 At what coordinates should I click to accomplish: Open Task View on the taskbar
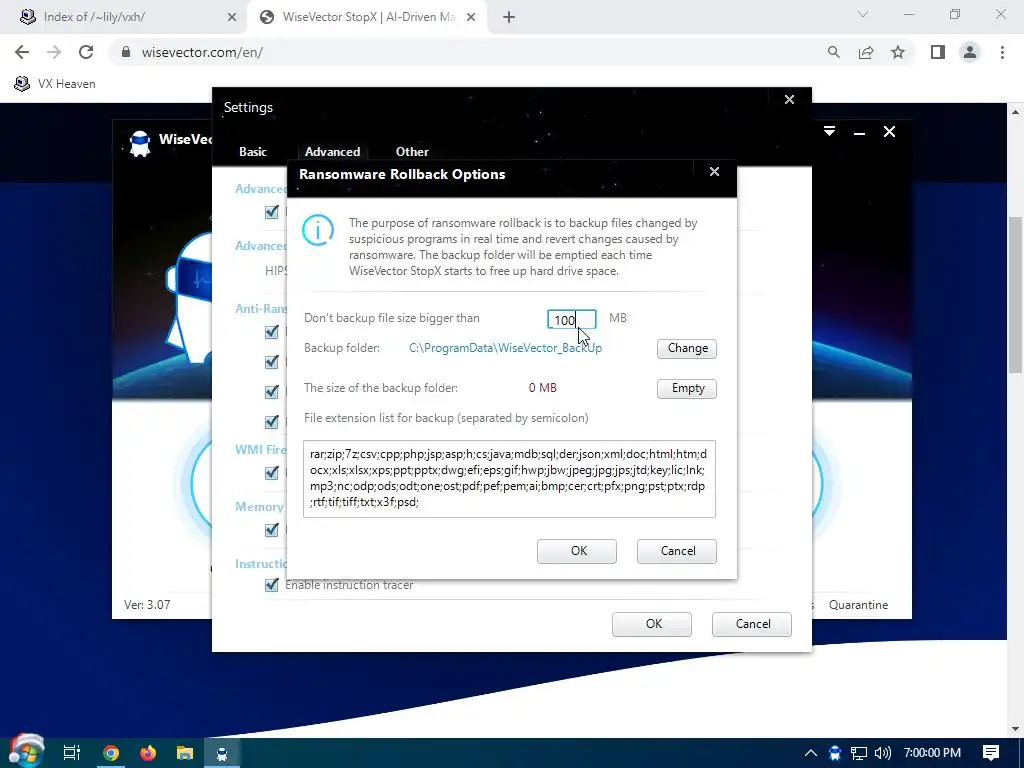71,753
